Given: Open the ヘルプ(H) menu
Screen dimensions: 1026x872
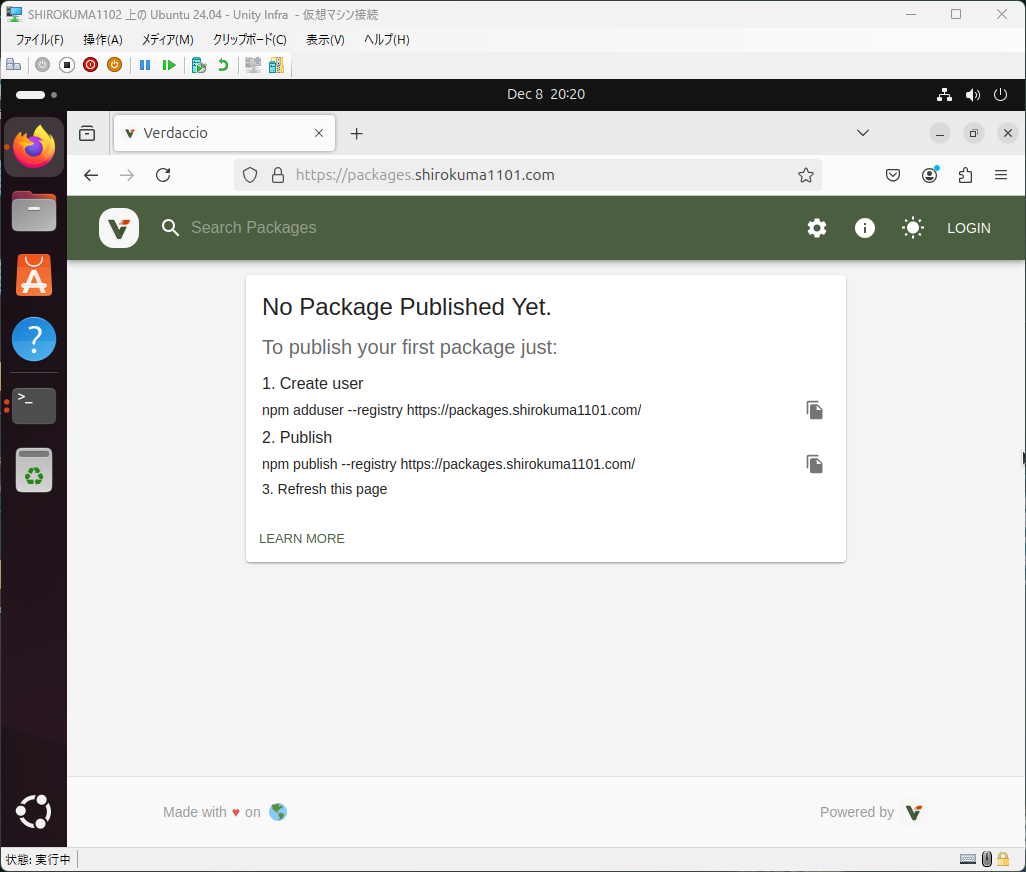Looking at the screenshot, I should click(387, 40).
